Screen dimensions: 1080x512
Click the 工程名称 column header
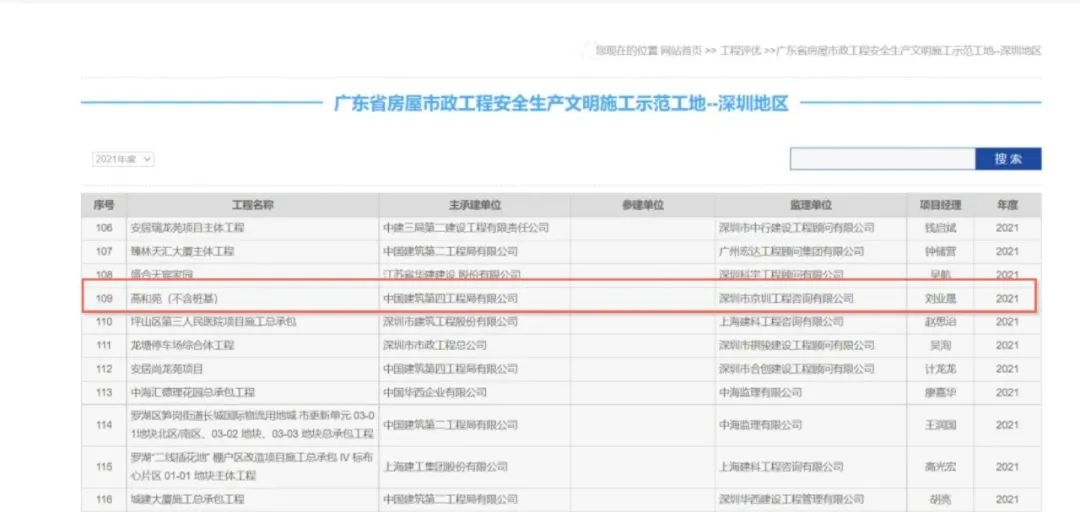[x=252, y=205]
